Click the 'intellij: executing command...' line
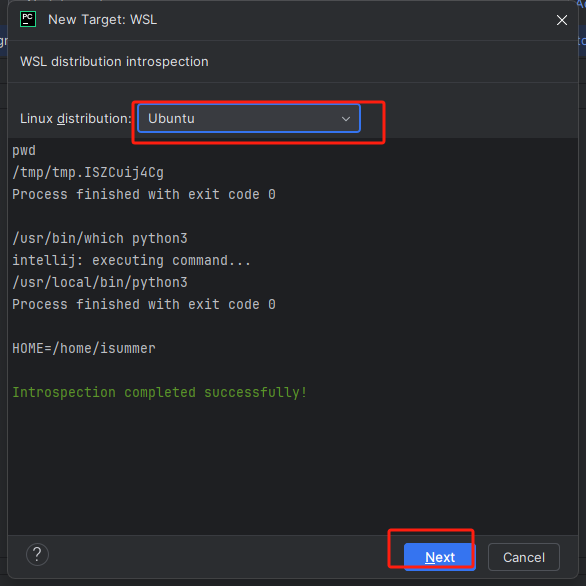This screenshot has height=586, width=586. coord(132,260)
